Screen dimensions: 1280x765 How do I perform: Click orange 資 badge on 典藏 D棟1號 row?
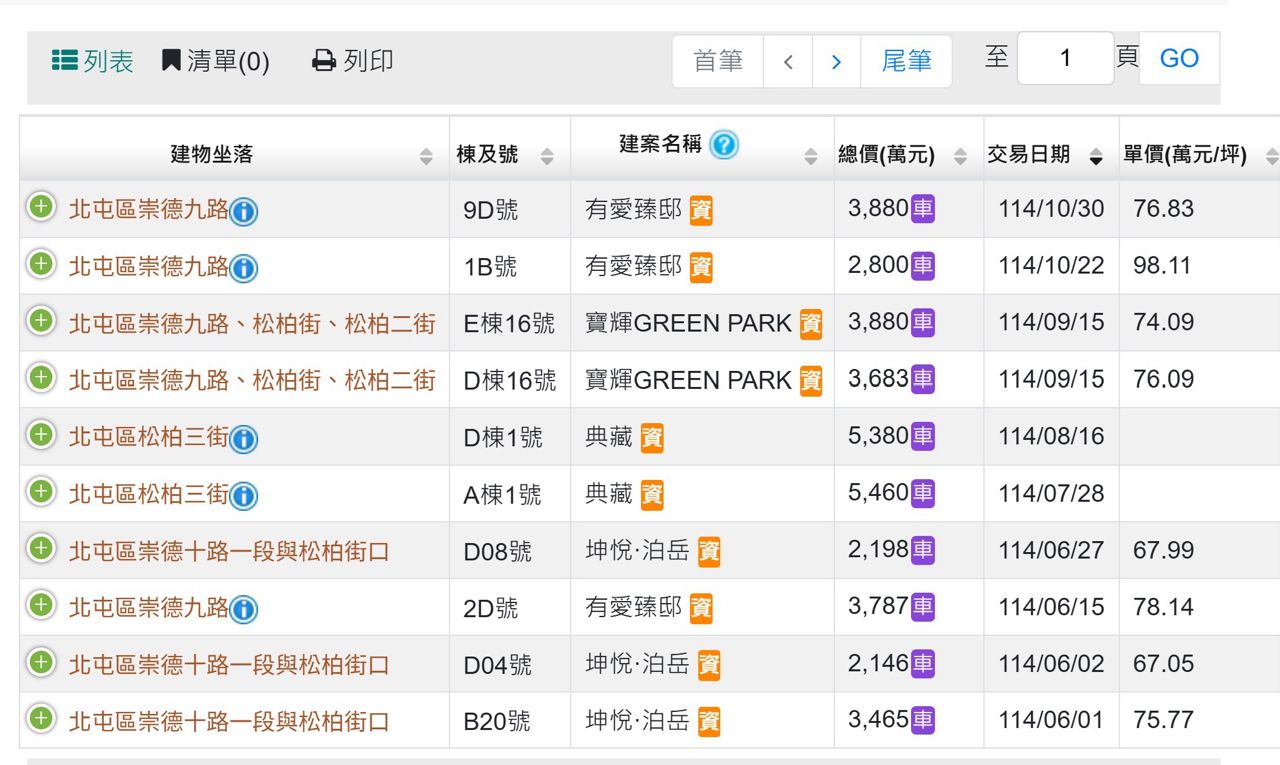click(652, 438)
